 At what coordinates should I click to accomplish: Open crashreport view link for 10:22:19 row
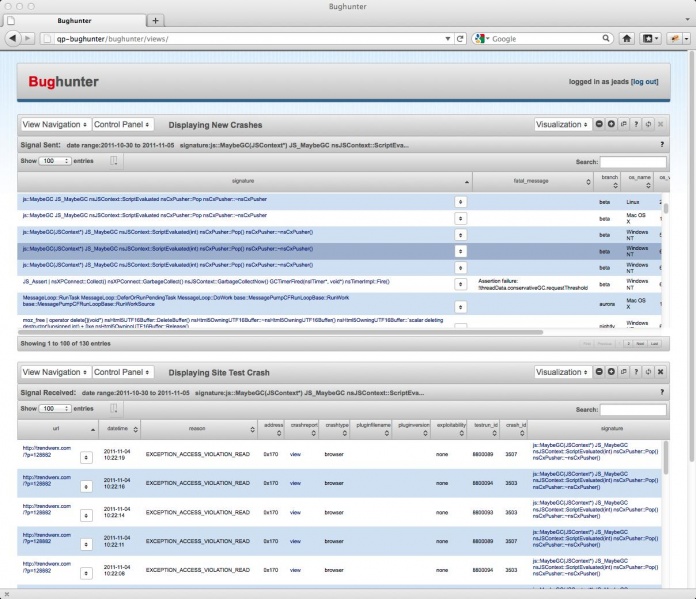[295, 454]
